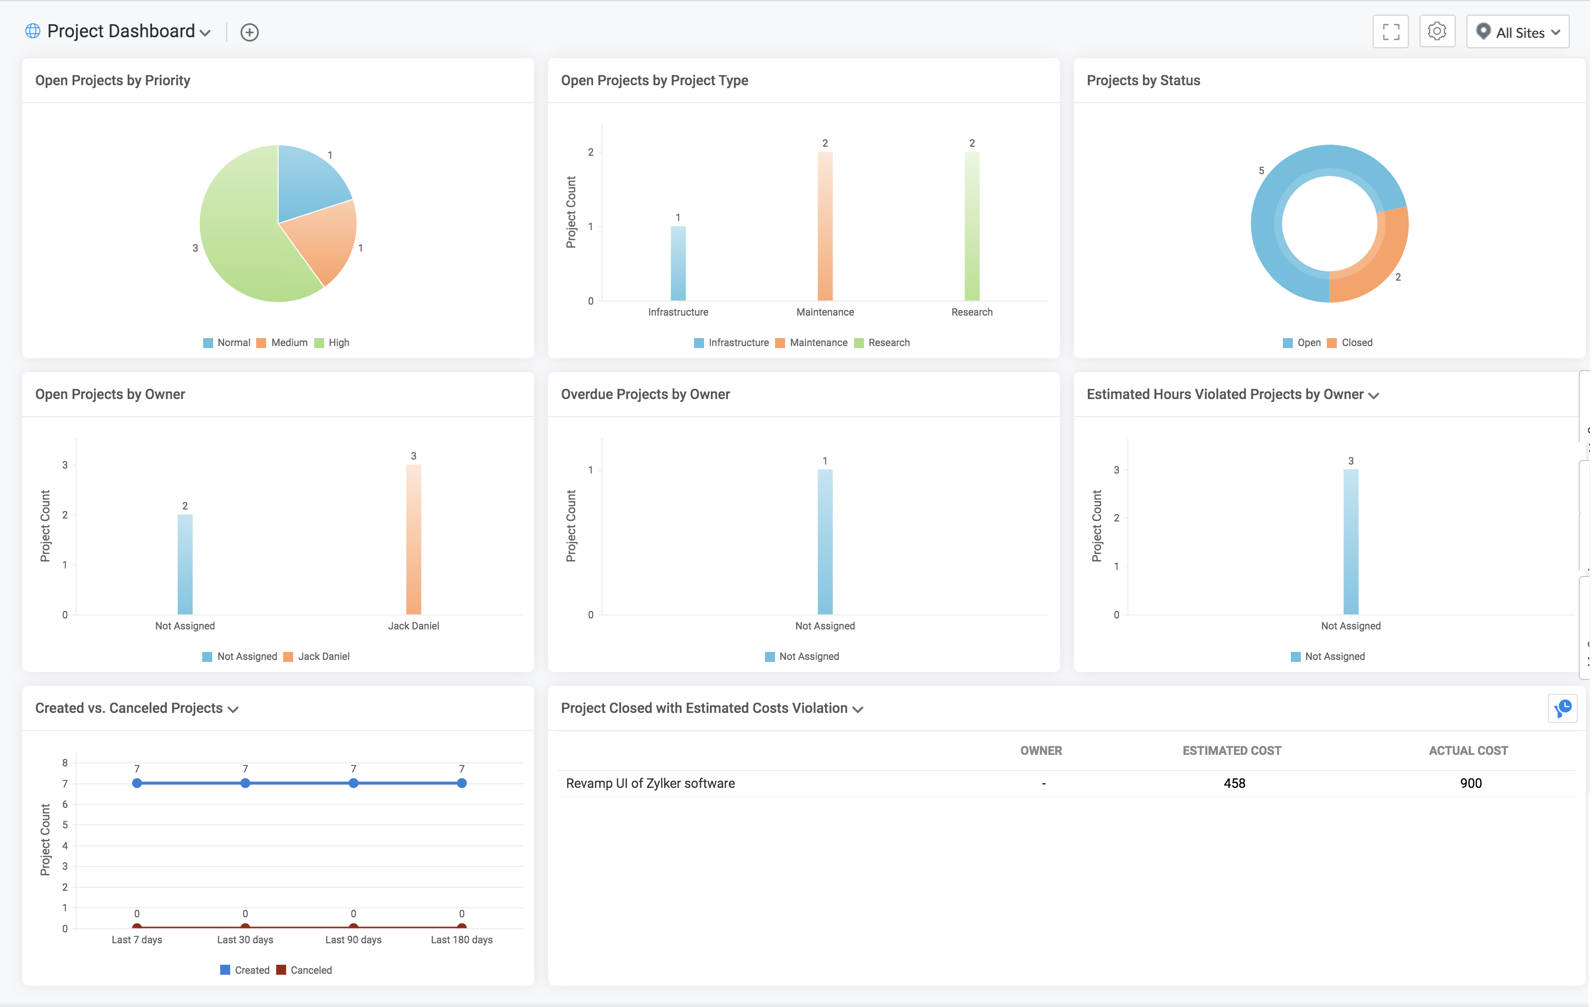Expand the All Sites dropdown
The image size is (1593, 1007).
pyautogui.click(x=1518, y=32)
